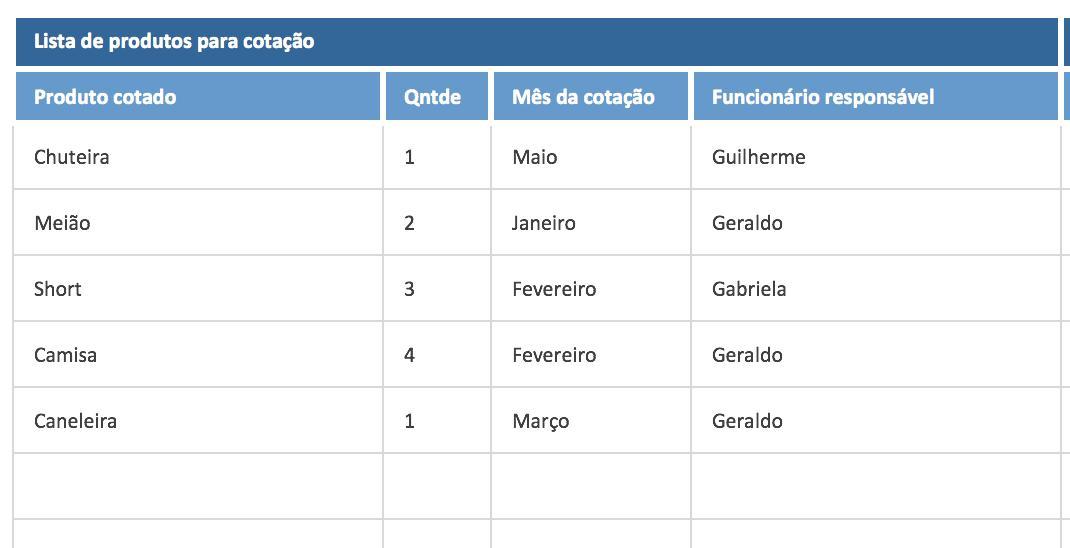
Task: Select the quantity cell showing 3
Action: pos(437,289)
